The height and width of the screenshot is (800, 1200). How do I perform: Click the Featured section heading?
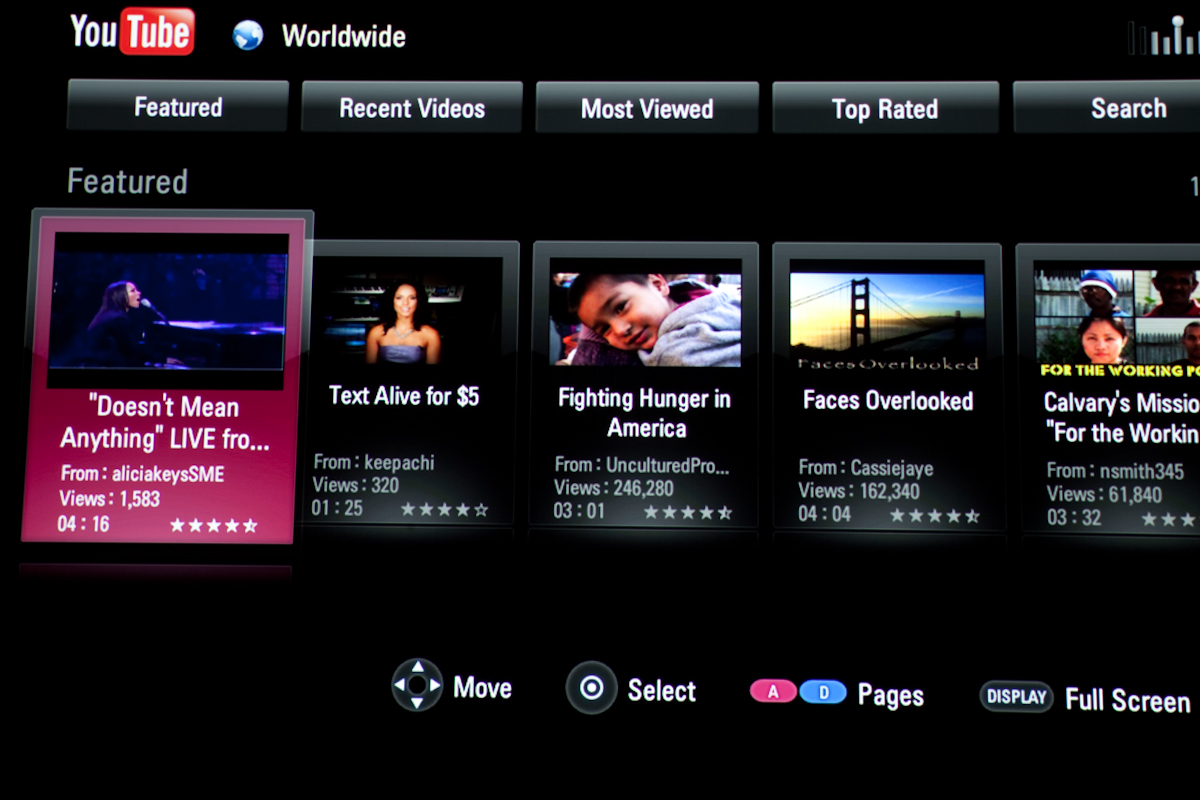pos(127,181)
